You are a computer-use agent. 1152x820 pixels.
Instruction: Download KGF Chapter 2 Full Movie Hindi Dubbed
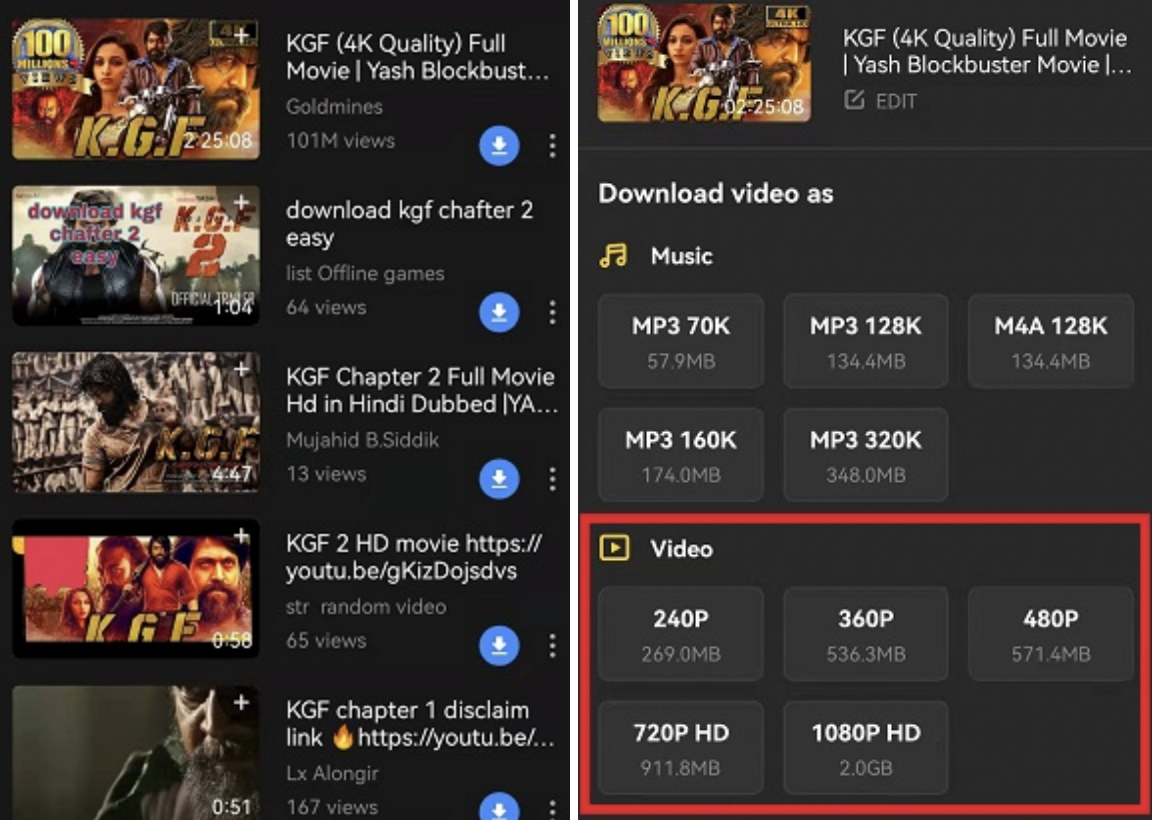pyautogui.click(x=500, y=479)
